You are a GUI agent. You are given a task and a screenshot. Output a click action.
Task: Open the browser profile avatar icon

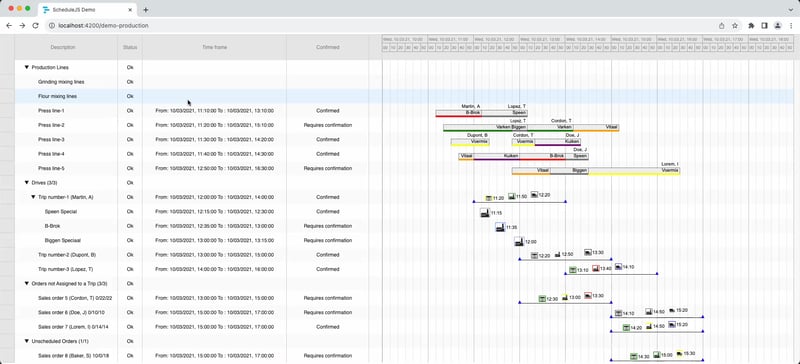(778, 26)
